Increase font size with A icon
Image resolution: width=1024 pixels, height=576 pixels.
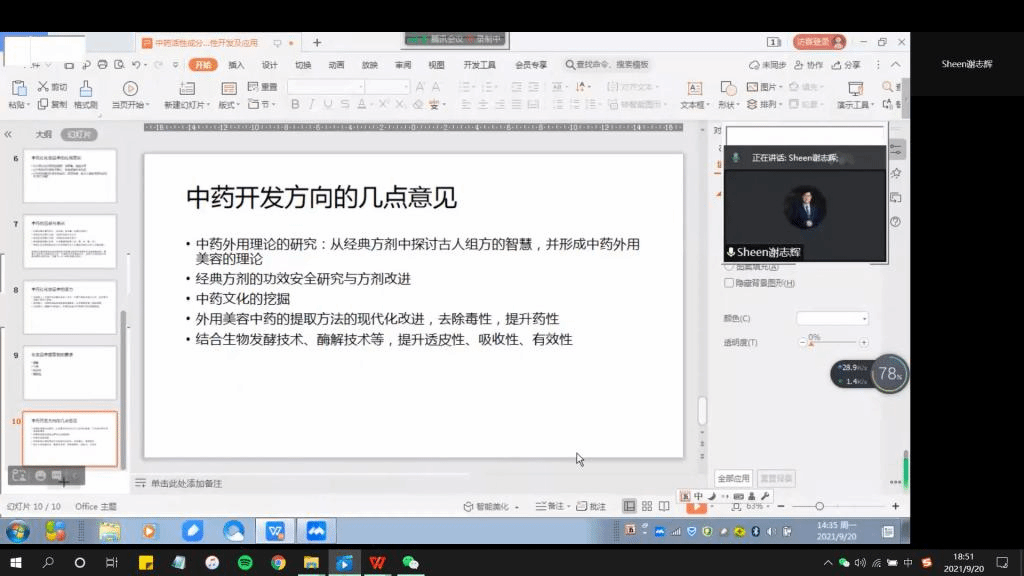pyautogui.click(x=420, y=86)
